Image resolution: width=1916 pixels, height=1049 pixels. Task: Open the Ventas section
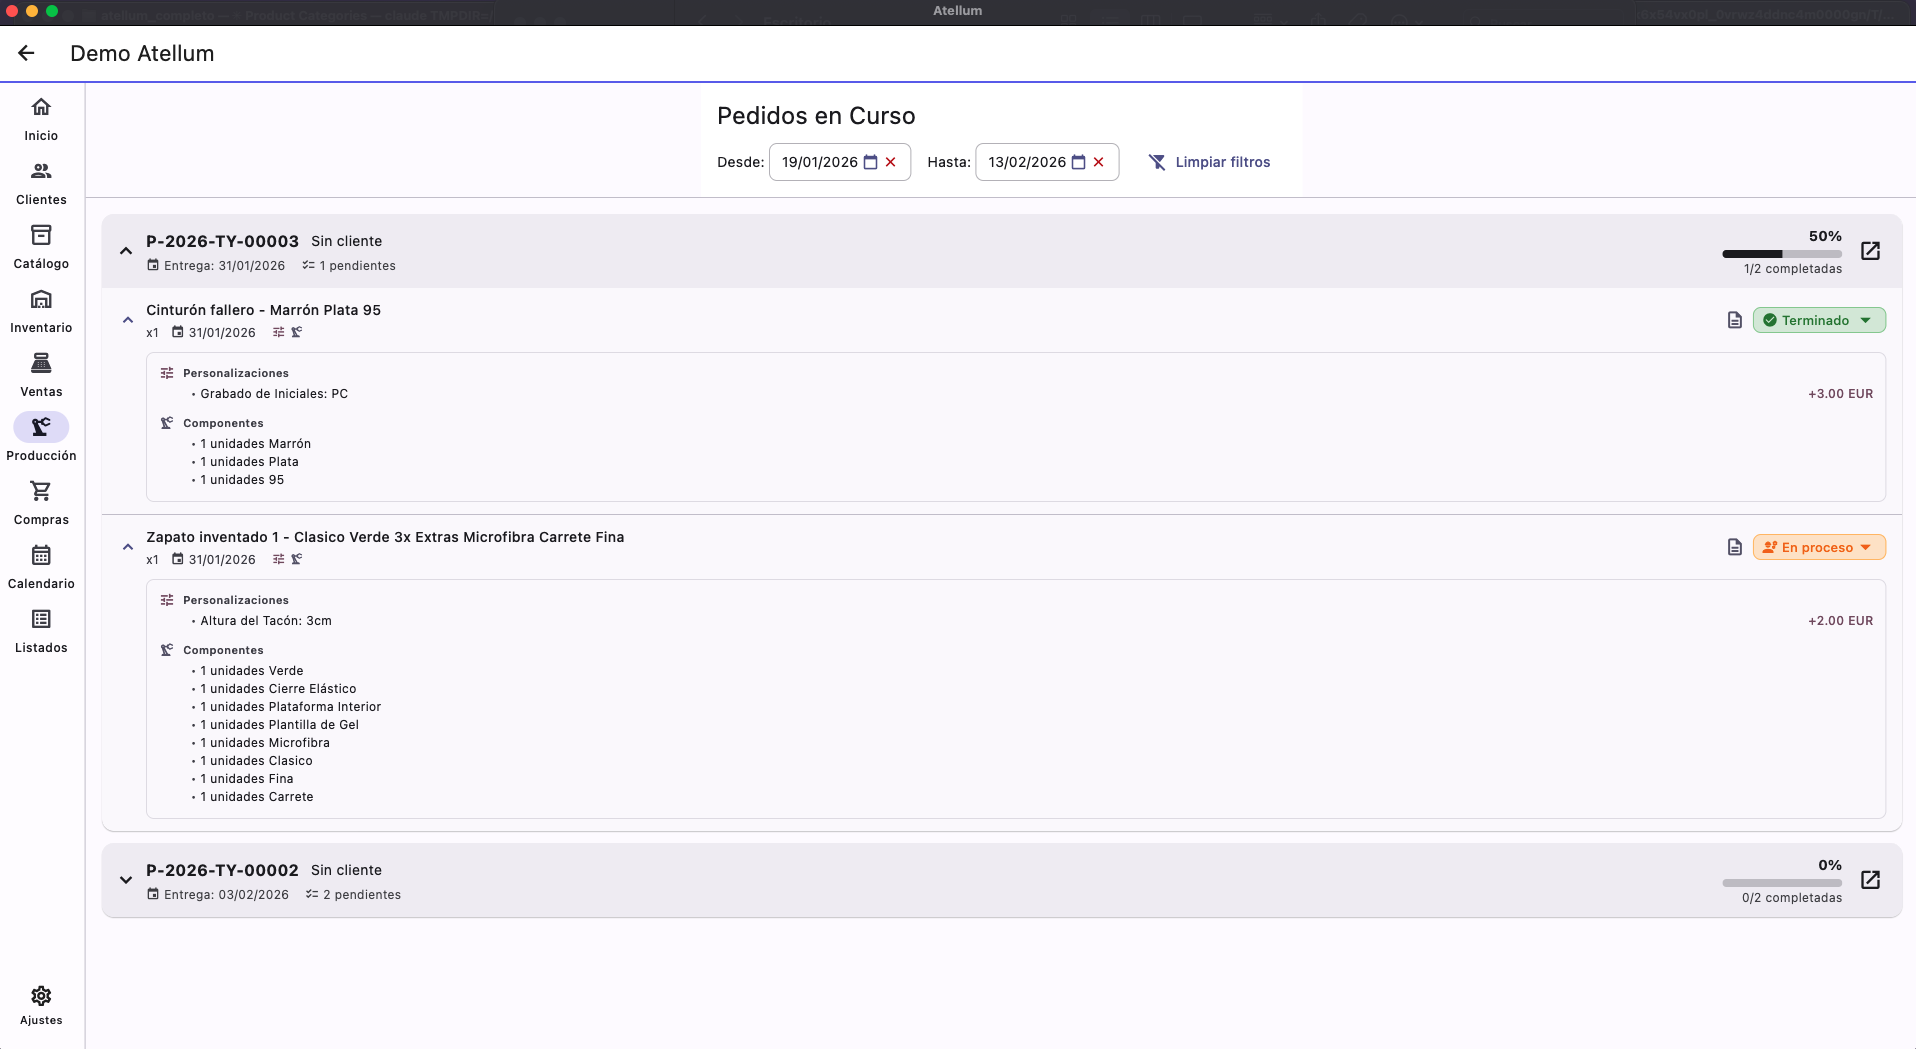41,375
